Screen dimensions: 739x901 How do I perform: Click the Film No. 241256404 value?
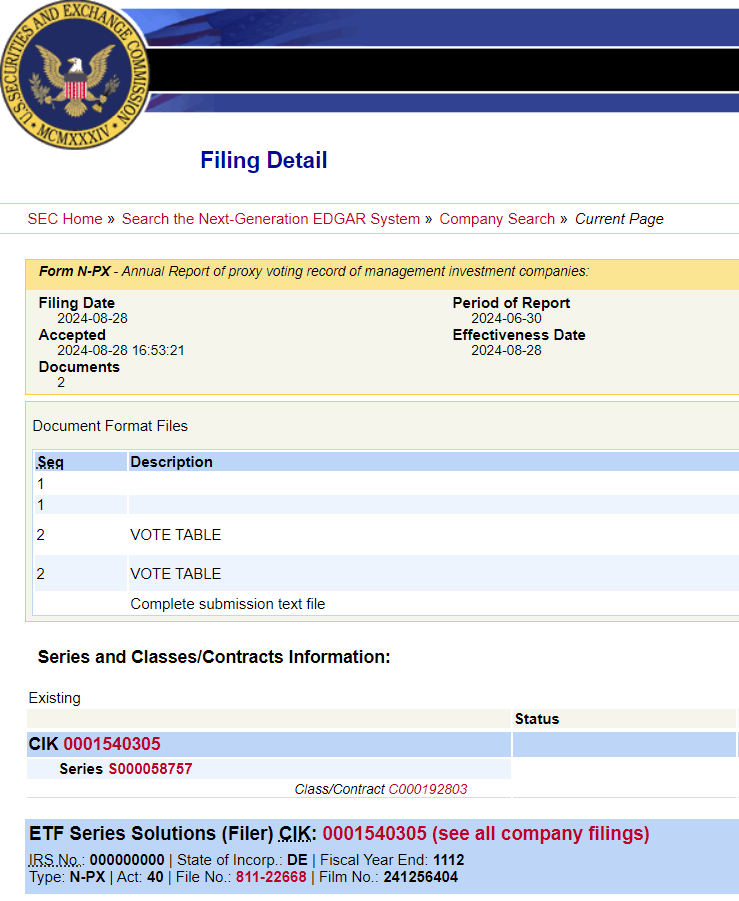pos(420,876)
